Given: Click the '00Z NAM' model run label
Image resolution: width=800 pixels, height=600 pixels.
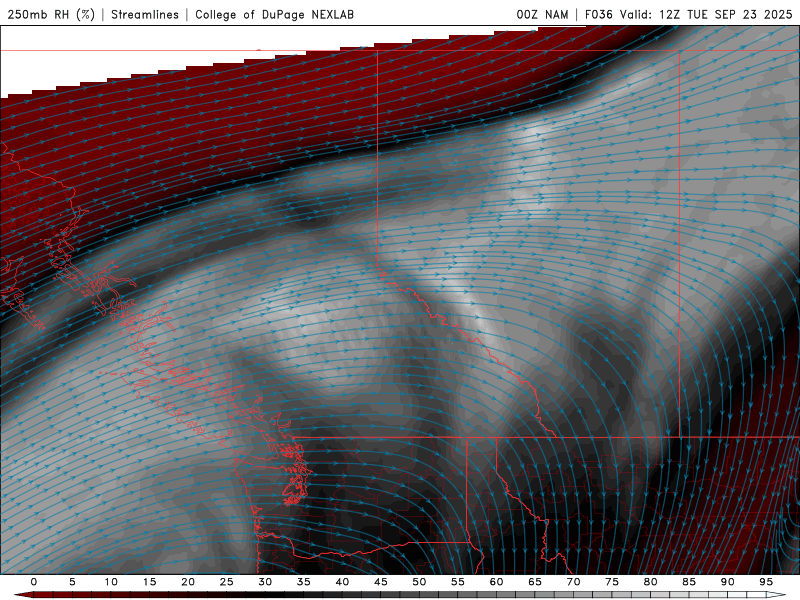Looking at the screenshot, I should pyautogui.click(x=542, y=14).
